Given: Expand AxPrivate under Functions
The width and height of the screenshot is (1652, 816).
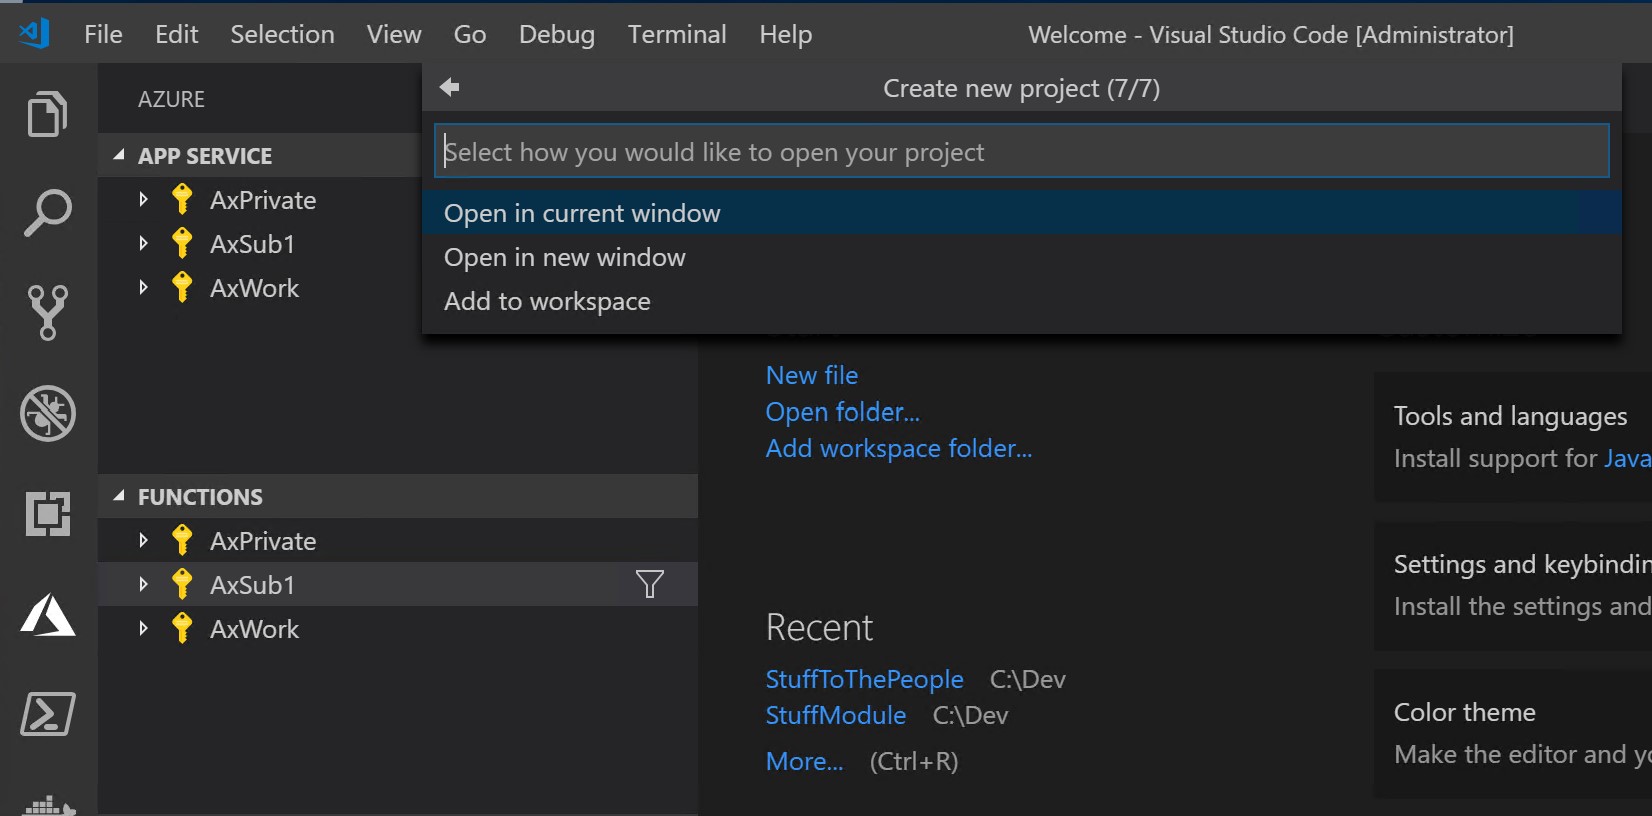Looking at the screenshot, I should (143, 540).
